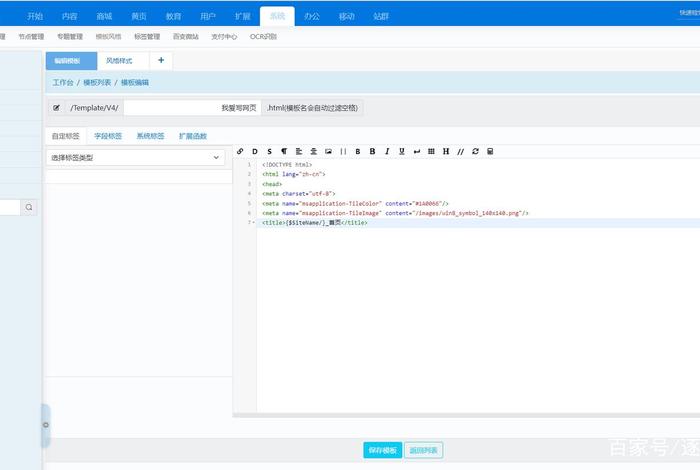
Task: Add a new tab with the plus button
Action: (161, 60)
